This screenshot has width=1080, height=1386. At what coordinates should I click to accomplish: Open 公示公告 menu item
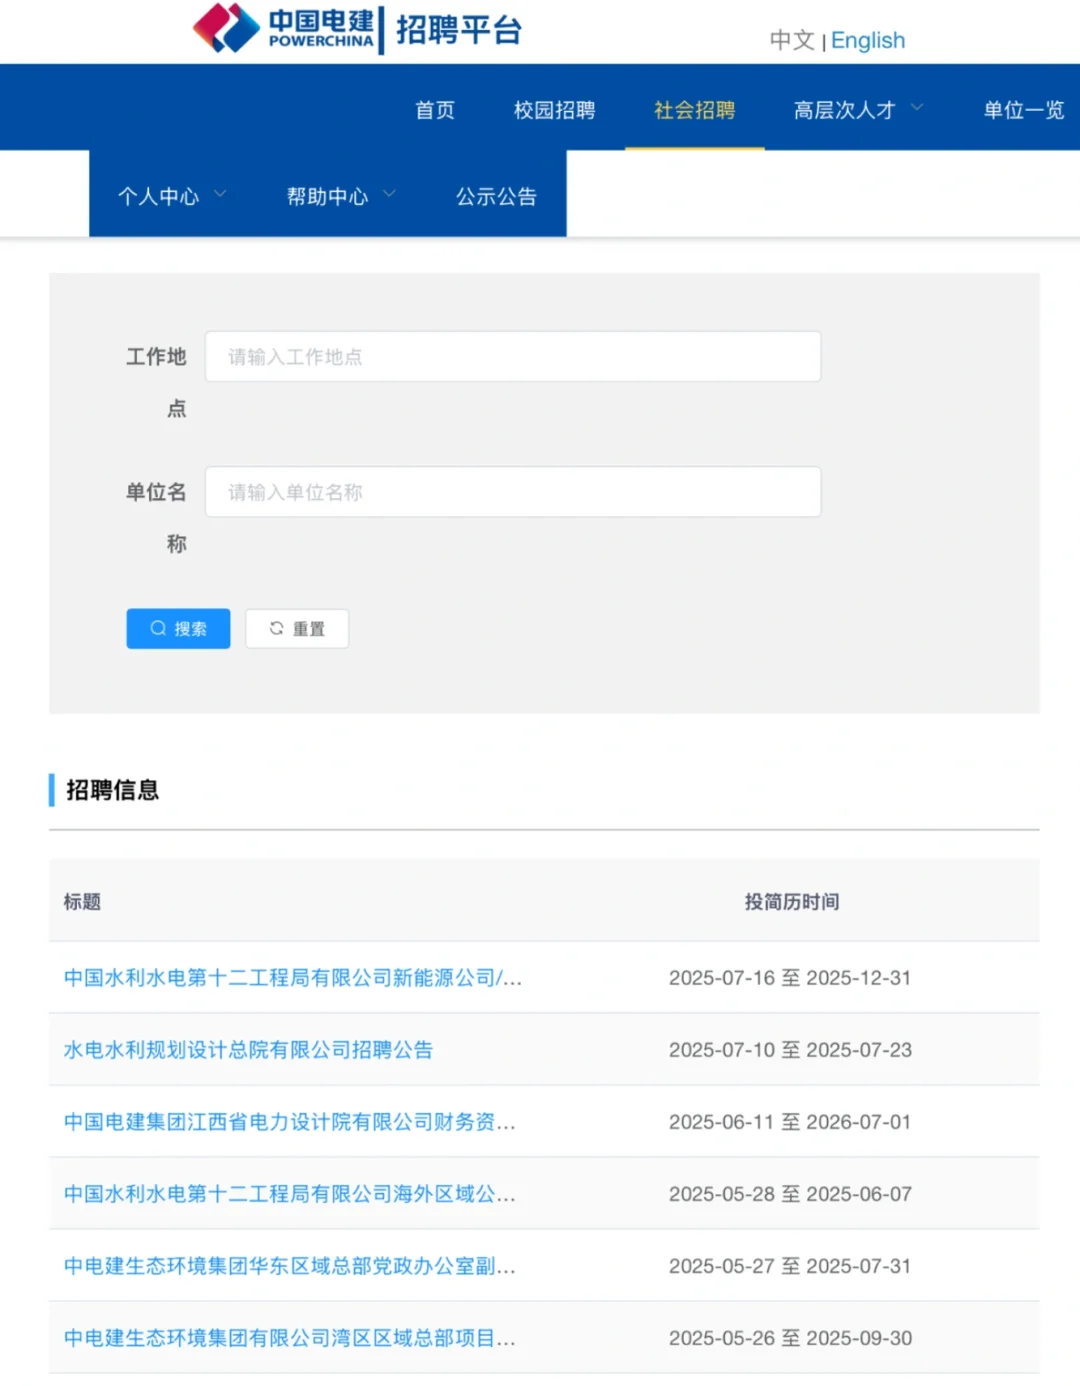pyautogui.click(x=497, y=196)
